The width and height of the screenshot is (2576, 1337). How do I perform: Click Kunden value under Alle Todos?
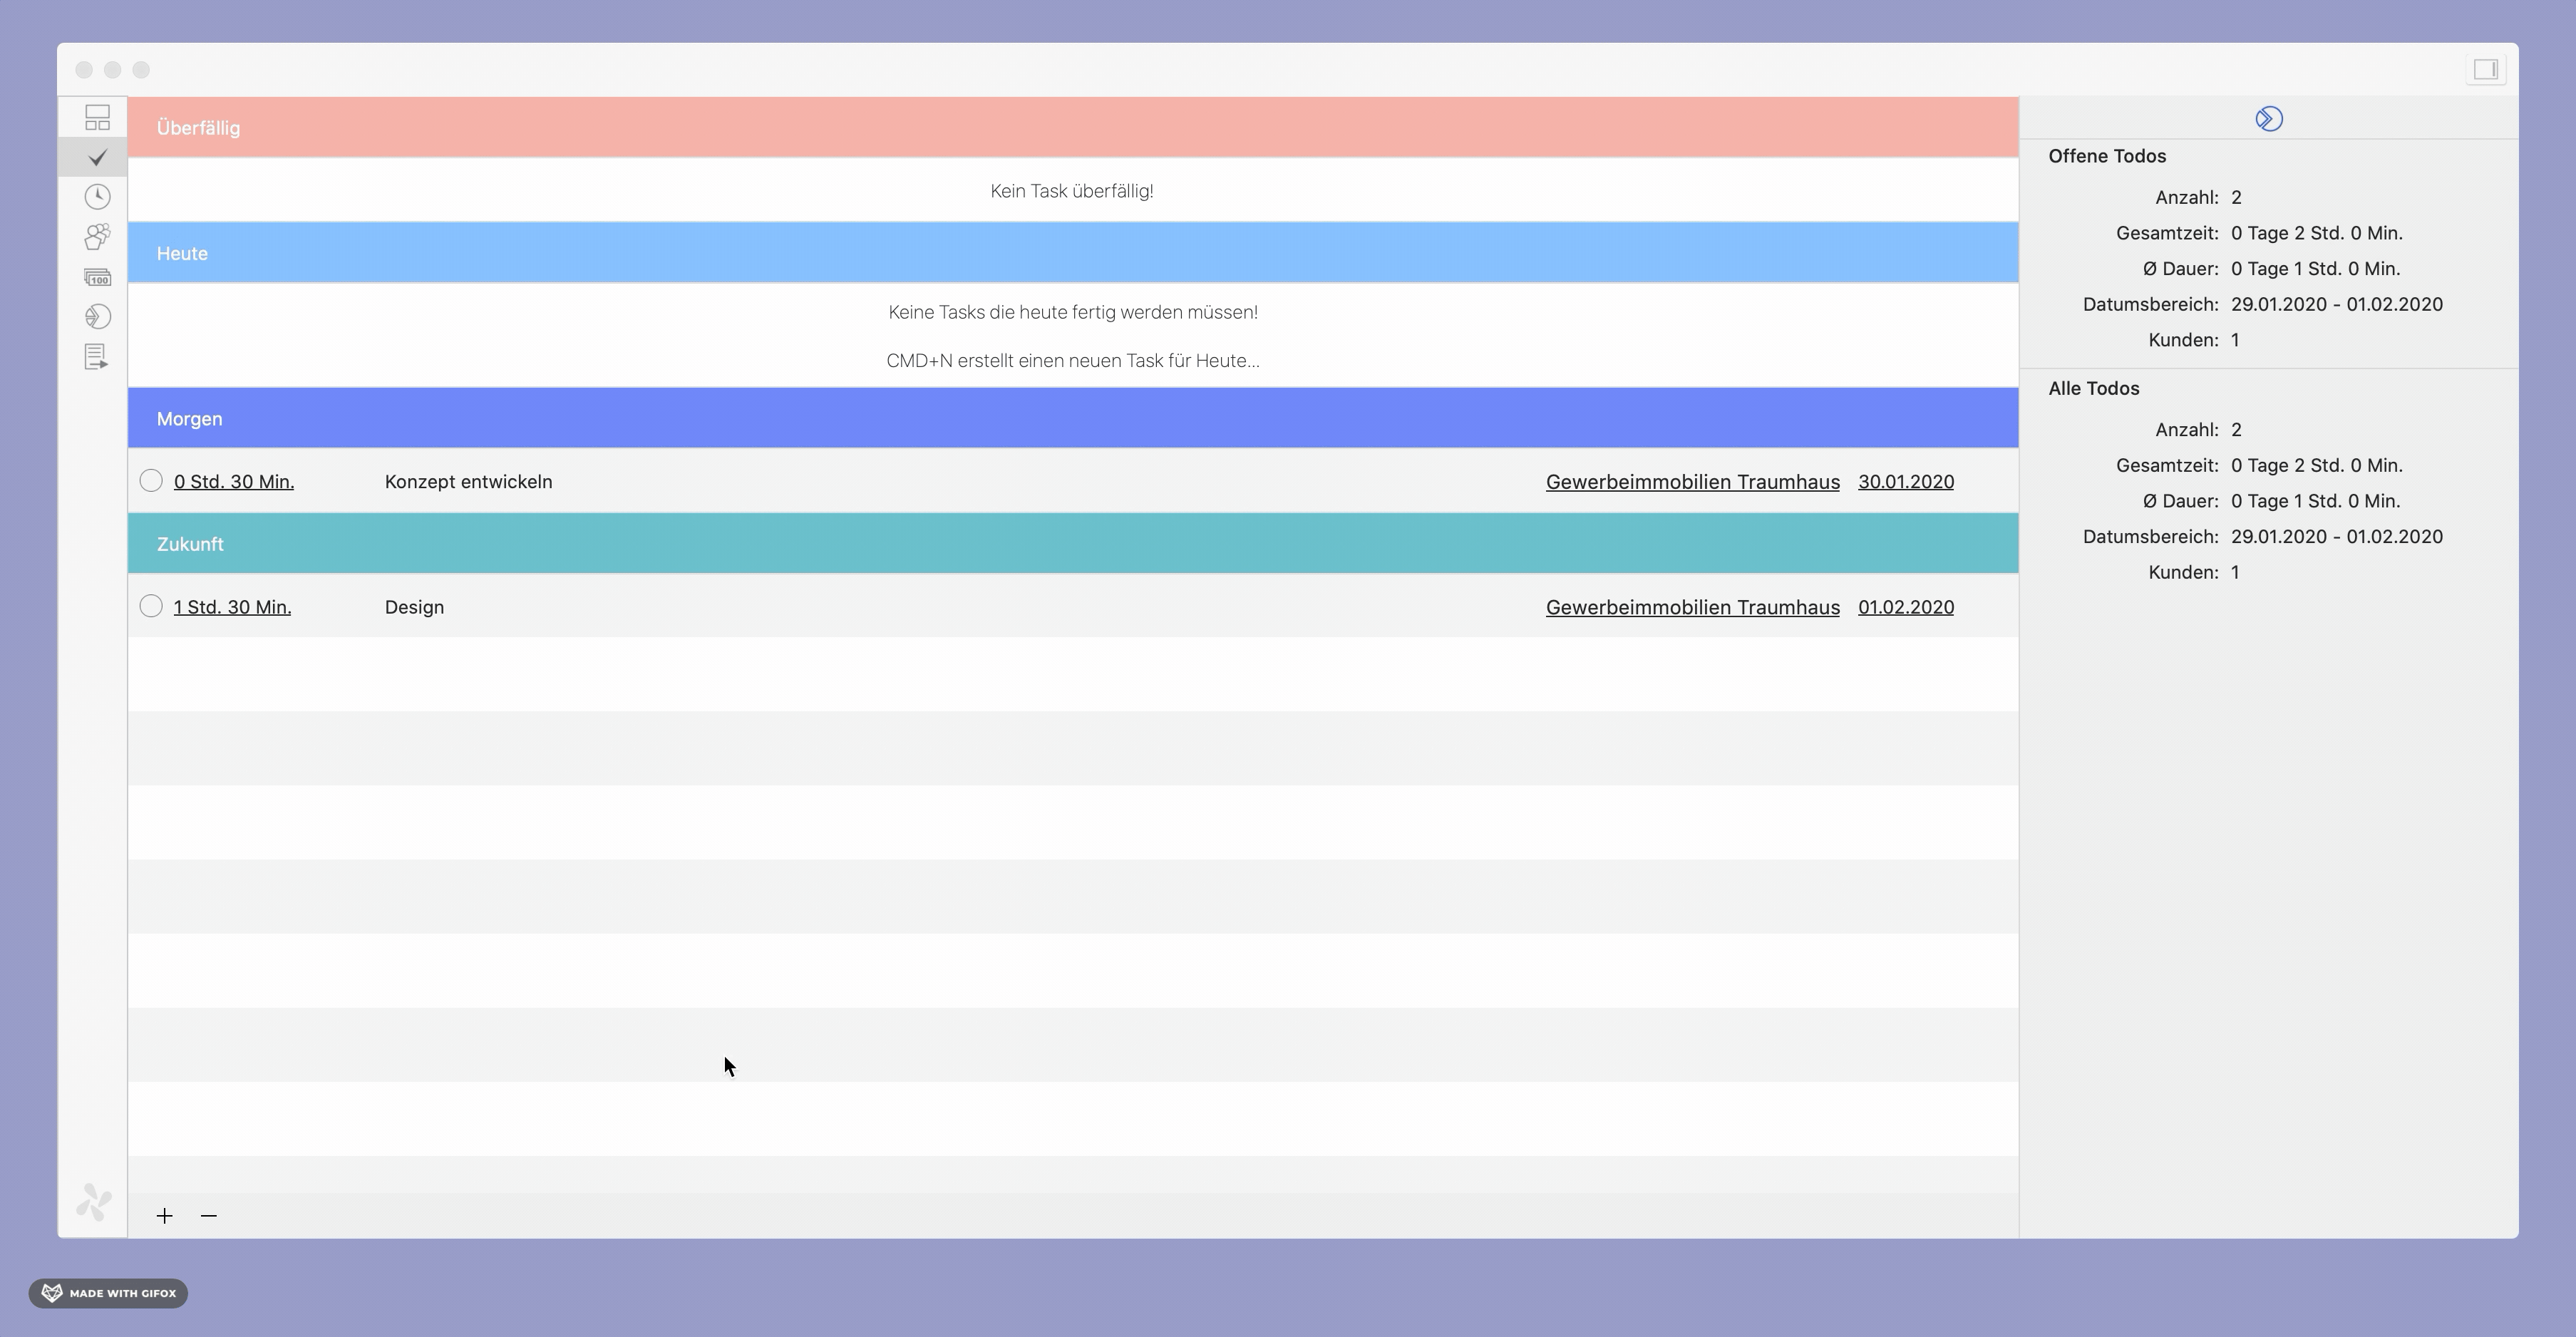(x=2236, y=572)
